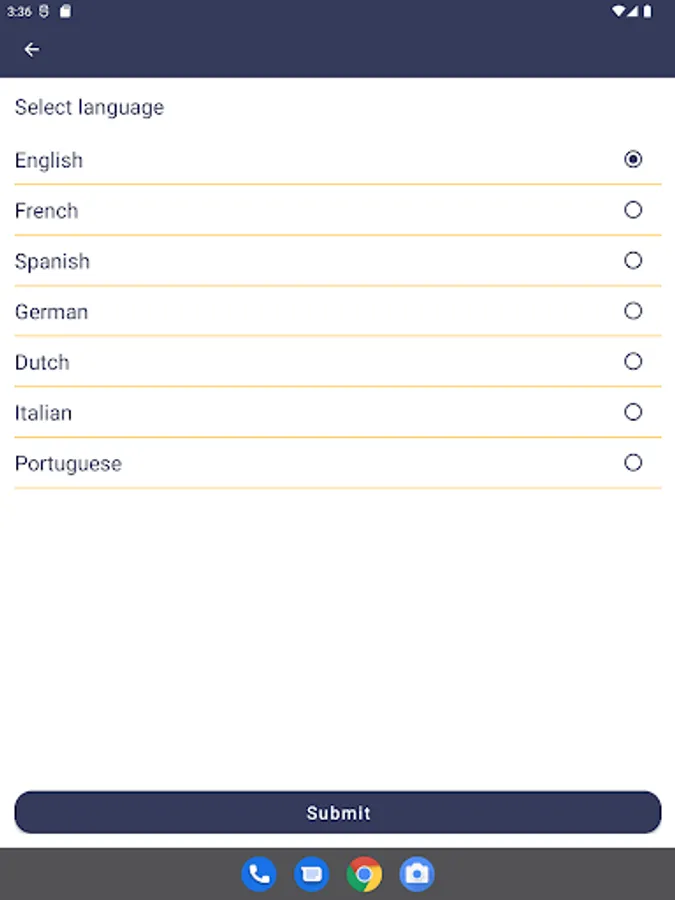Image resolution: width=675 pixels, height=900 pixels.
Task: Tap the back arrow icon
Action: pyautogui.click(x=32, y=49)
